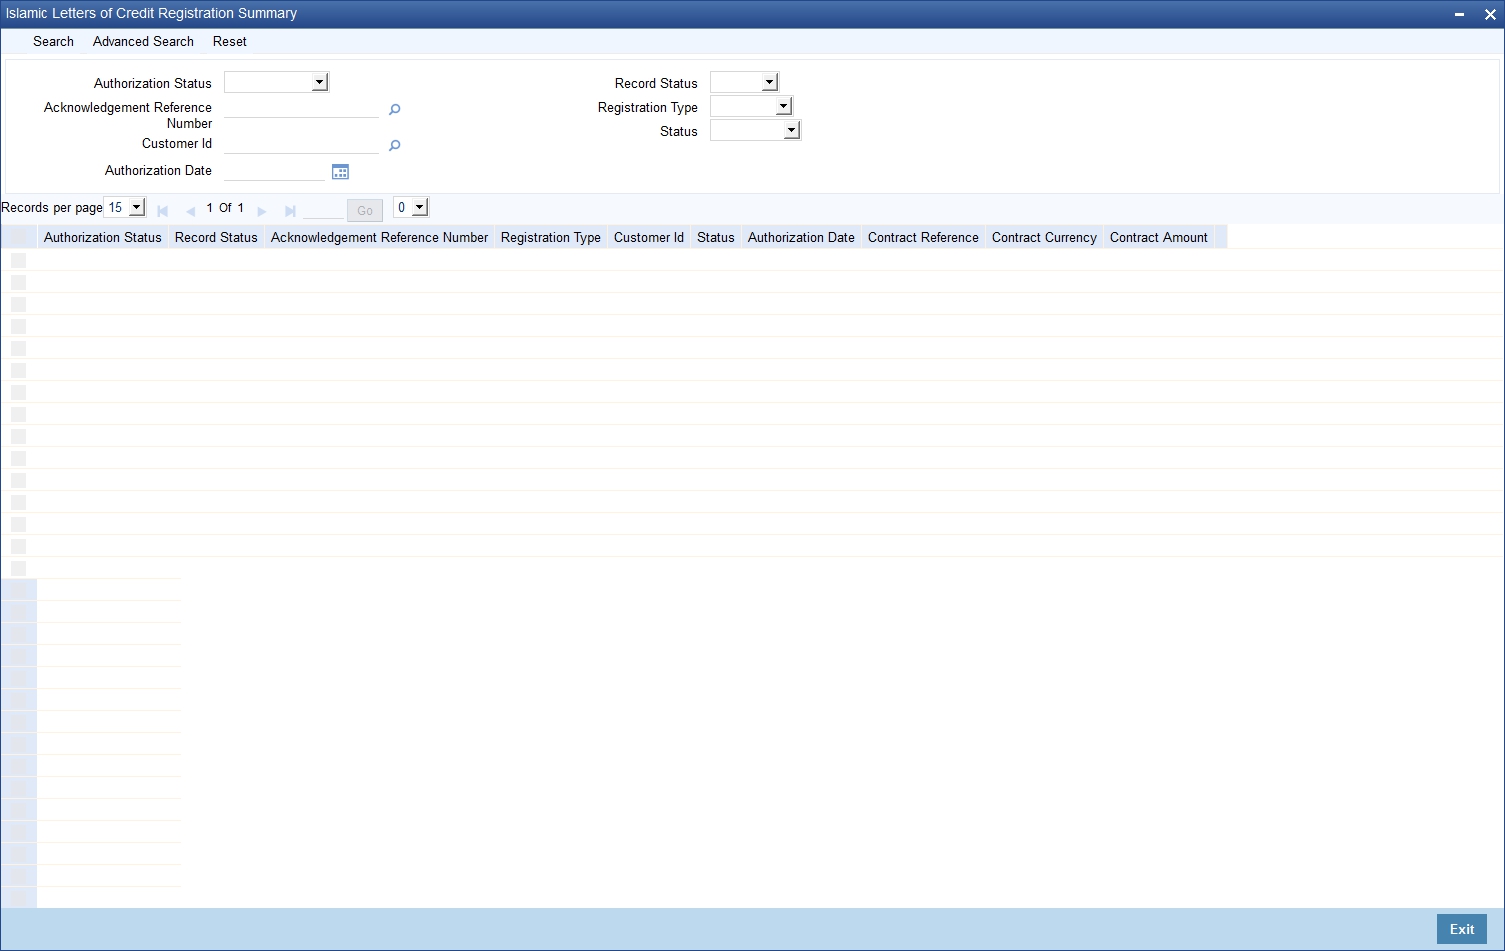Expand the Authorization Status dropdown
This screenshot has height=951, width=1505.
coord(277,82)
